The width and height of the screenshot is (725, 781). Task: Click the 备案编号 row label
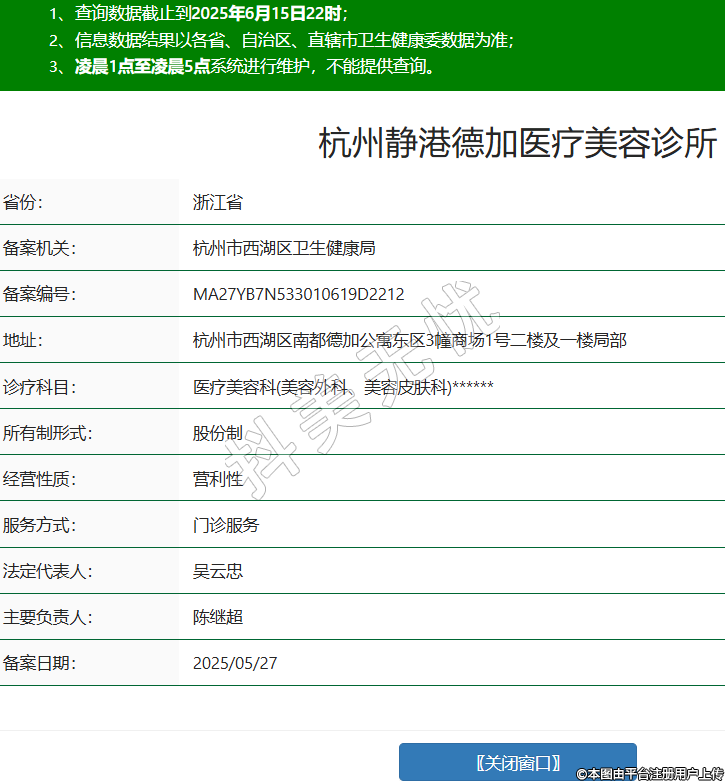(x=40, y=294)
